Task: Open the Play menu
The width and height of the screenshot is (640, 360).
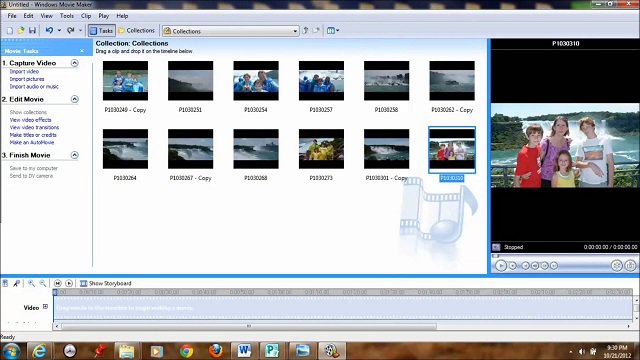Action: point(103,16)
